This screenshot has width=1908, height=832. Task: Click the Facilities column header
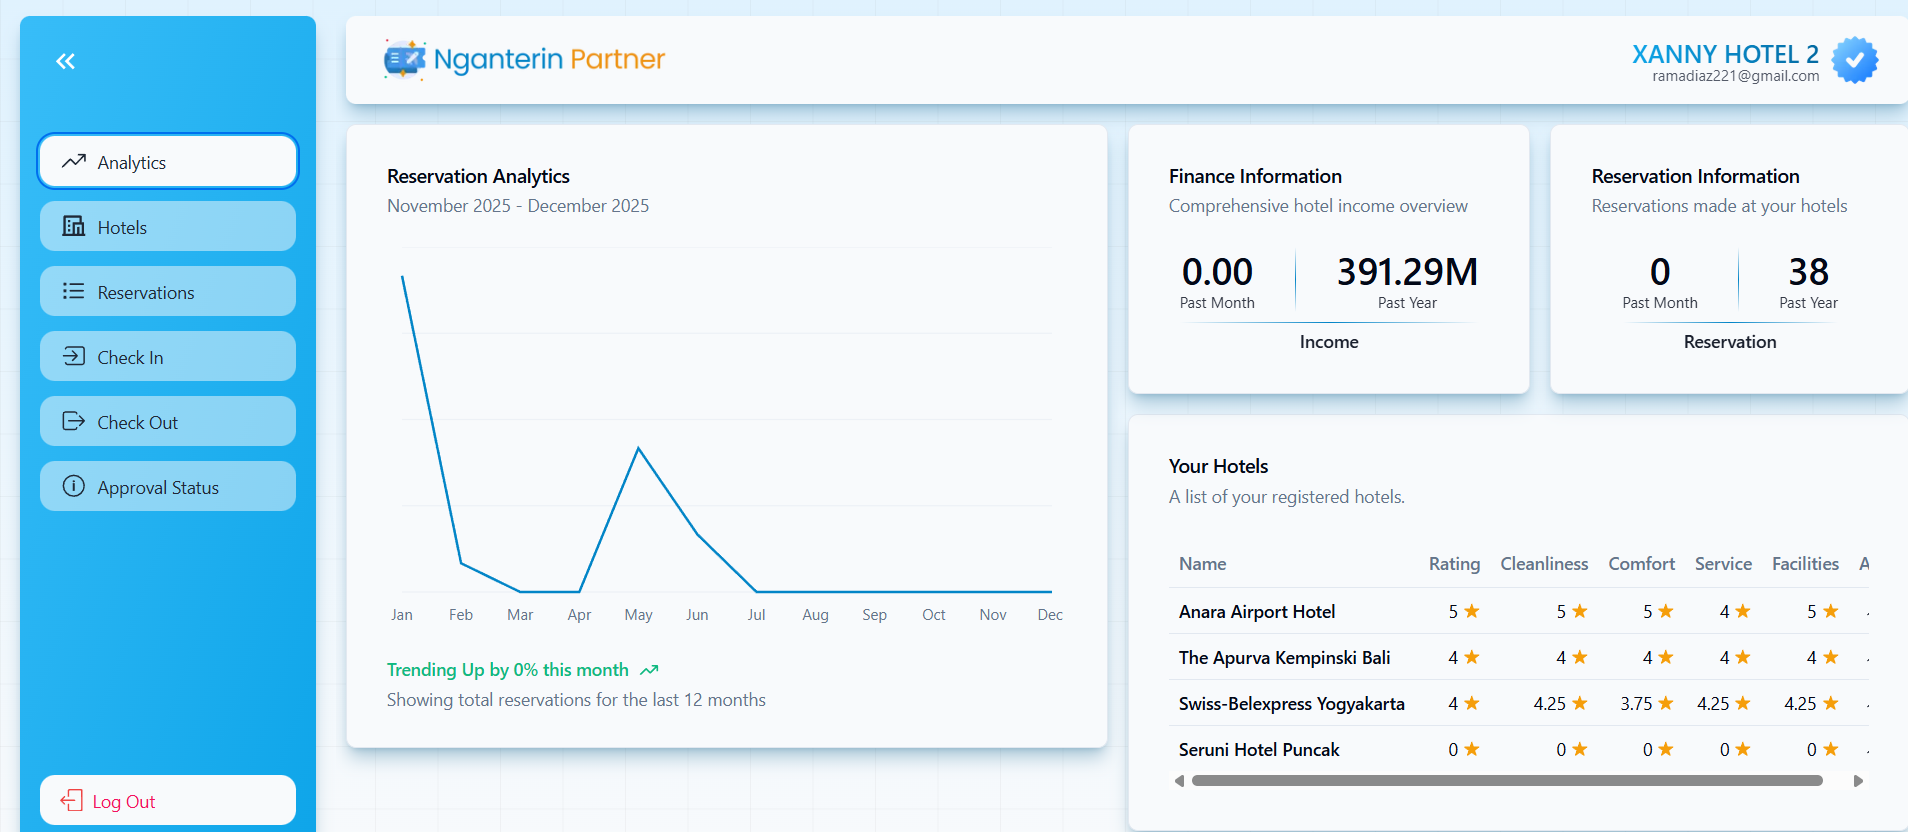pyautogui.click(x=1805, y=564)
